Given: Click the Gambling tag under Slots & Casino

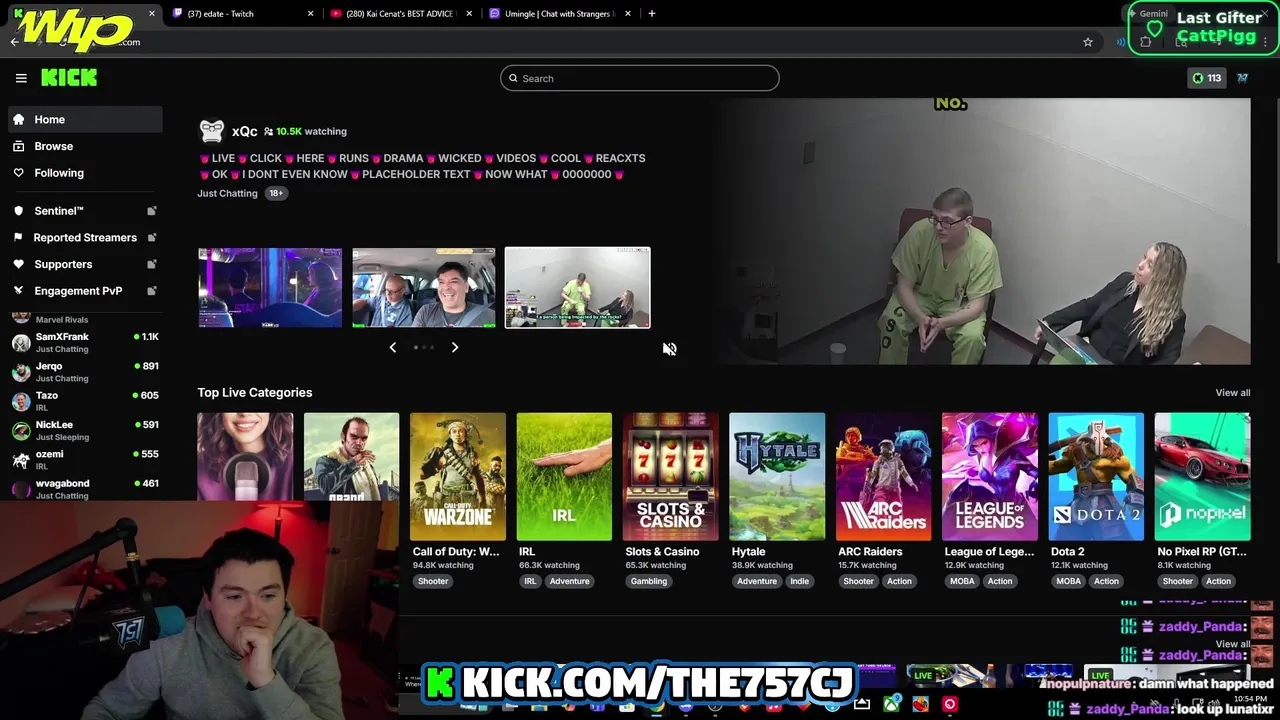Looking at the screenshot, I should pyautogui.click(x=649, y=581).
